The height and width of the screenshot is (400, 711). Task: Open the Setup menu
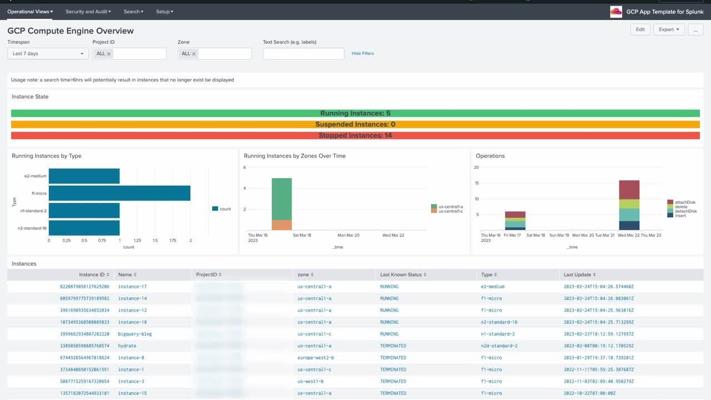point(163,12)
